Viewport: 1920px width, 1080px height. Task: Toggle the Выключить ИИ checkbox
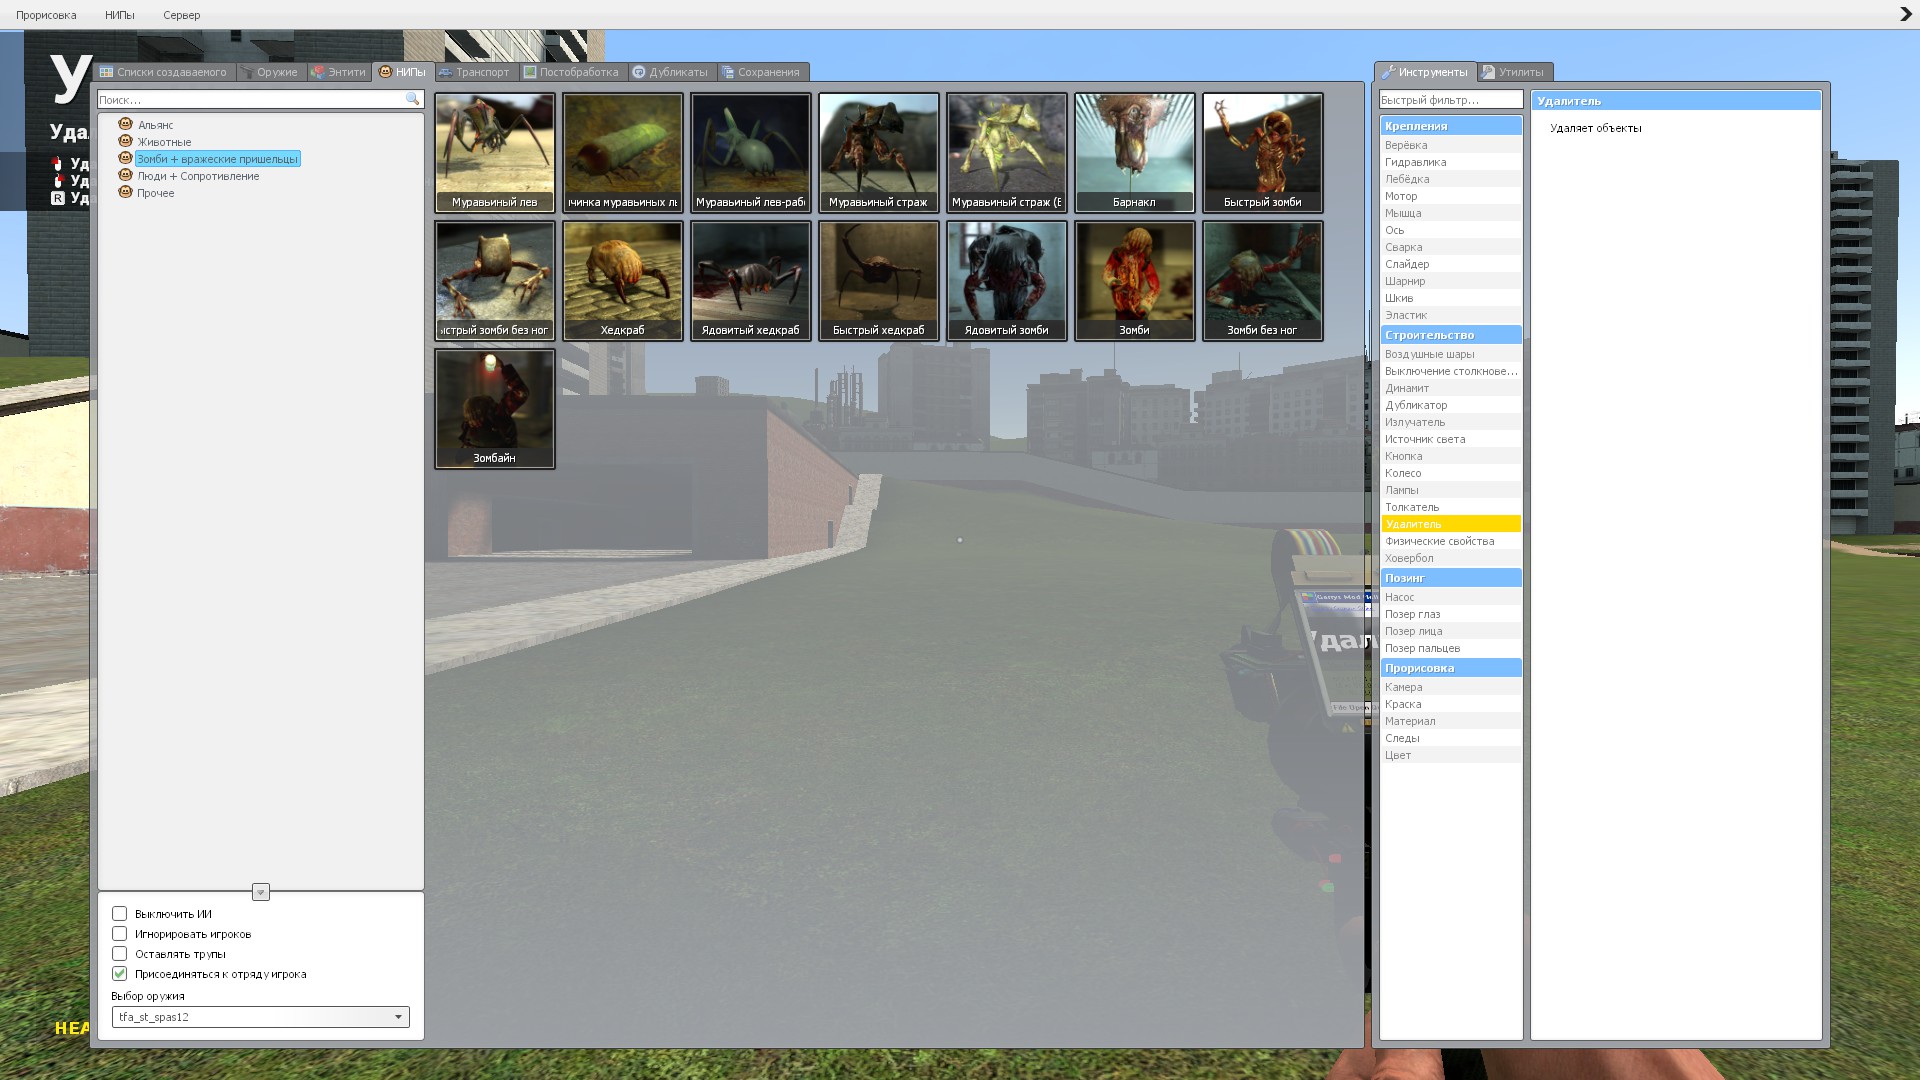pos(120,914)
